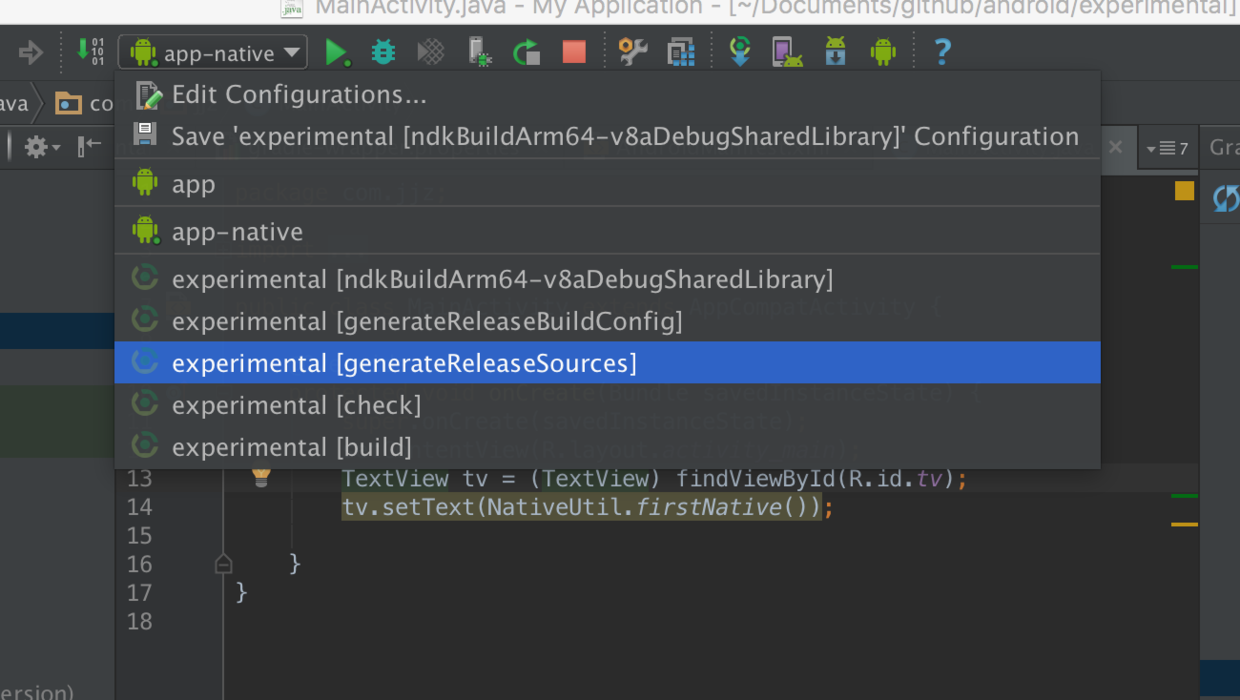Click the Gradle refresh icon on right panel

click(1226, 198)
